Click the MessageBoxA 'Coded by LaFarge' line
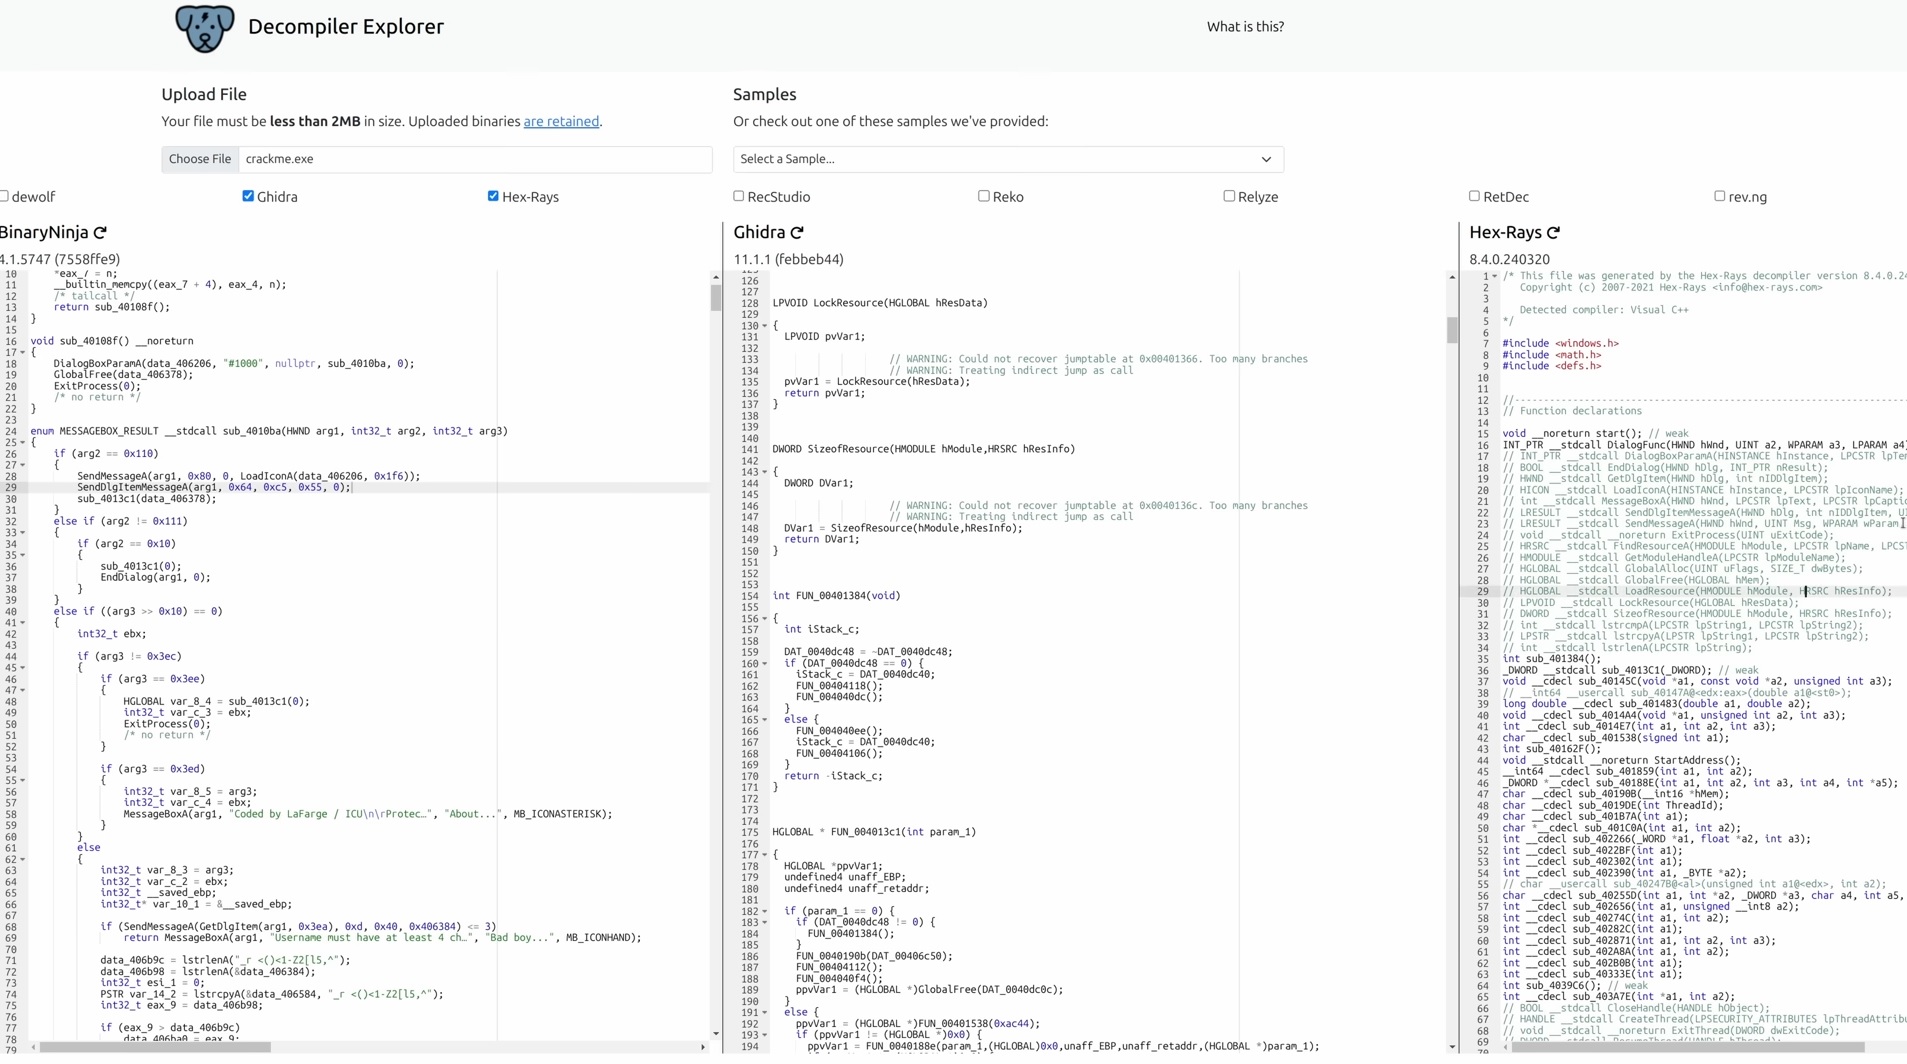 (x=368, y=814)
